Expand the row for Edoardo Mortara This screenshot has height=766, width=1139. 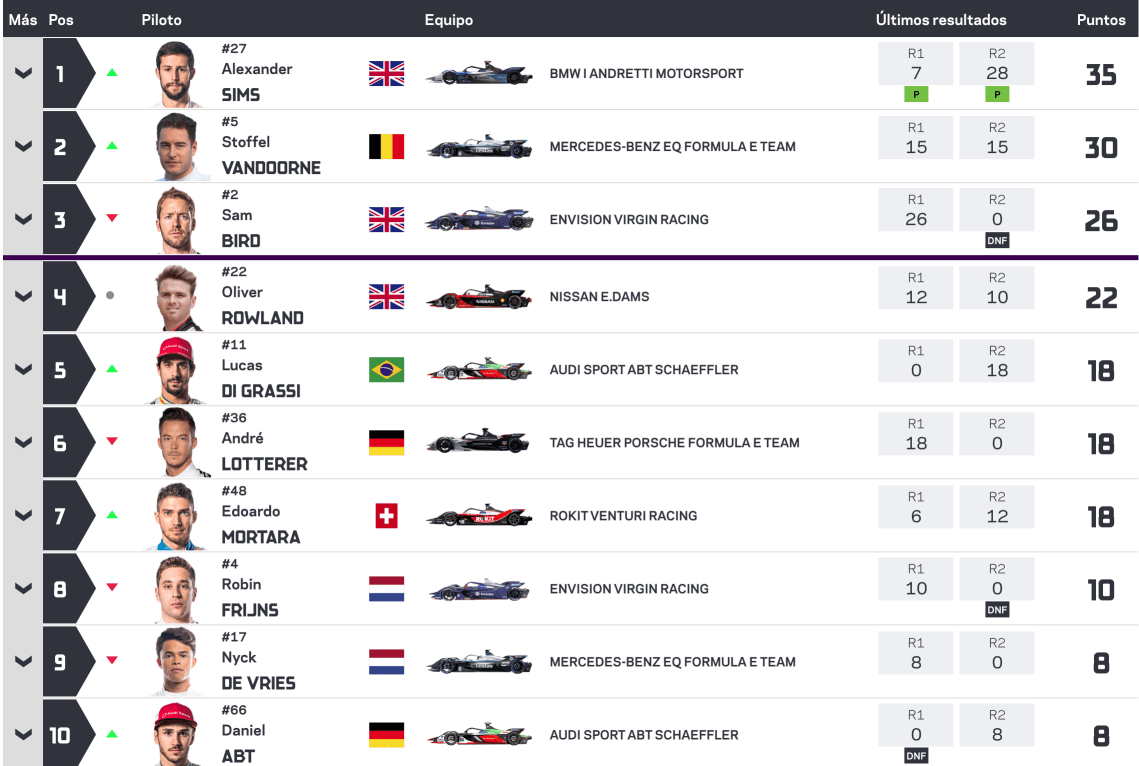[23, 516]
